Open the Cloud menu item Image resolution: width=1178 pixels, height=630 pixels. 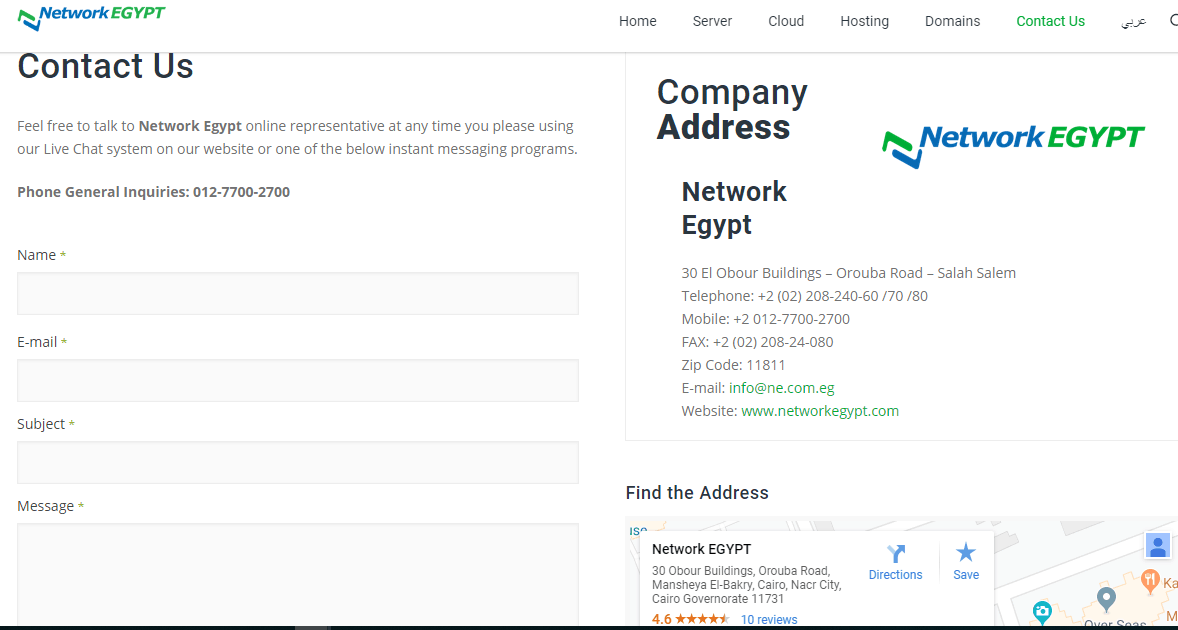[x=786, y=21]
